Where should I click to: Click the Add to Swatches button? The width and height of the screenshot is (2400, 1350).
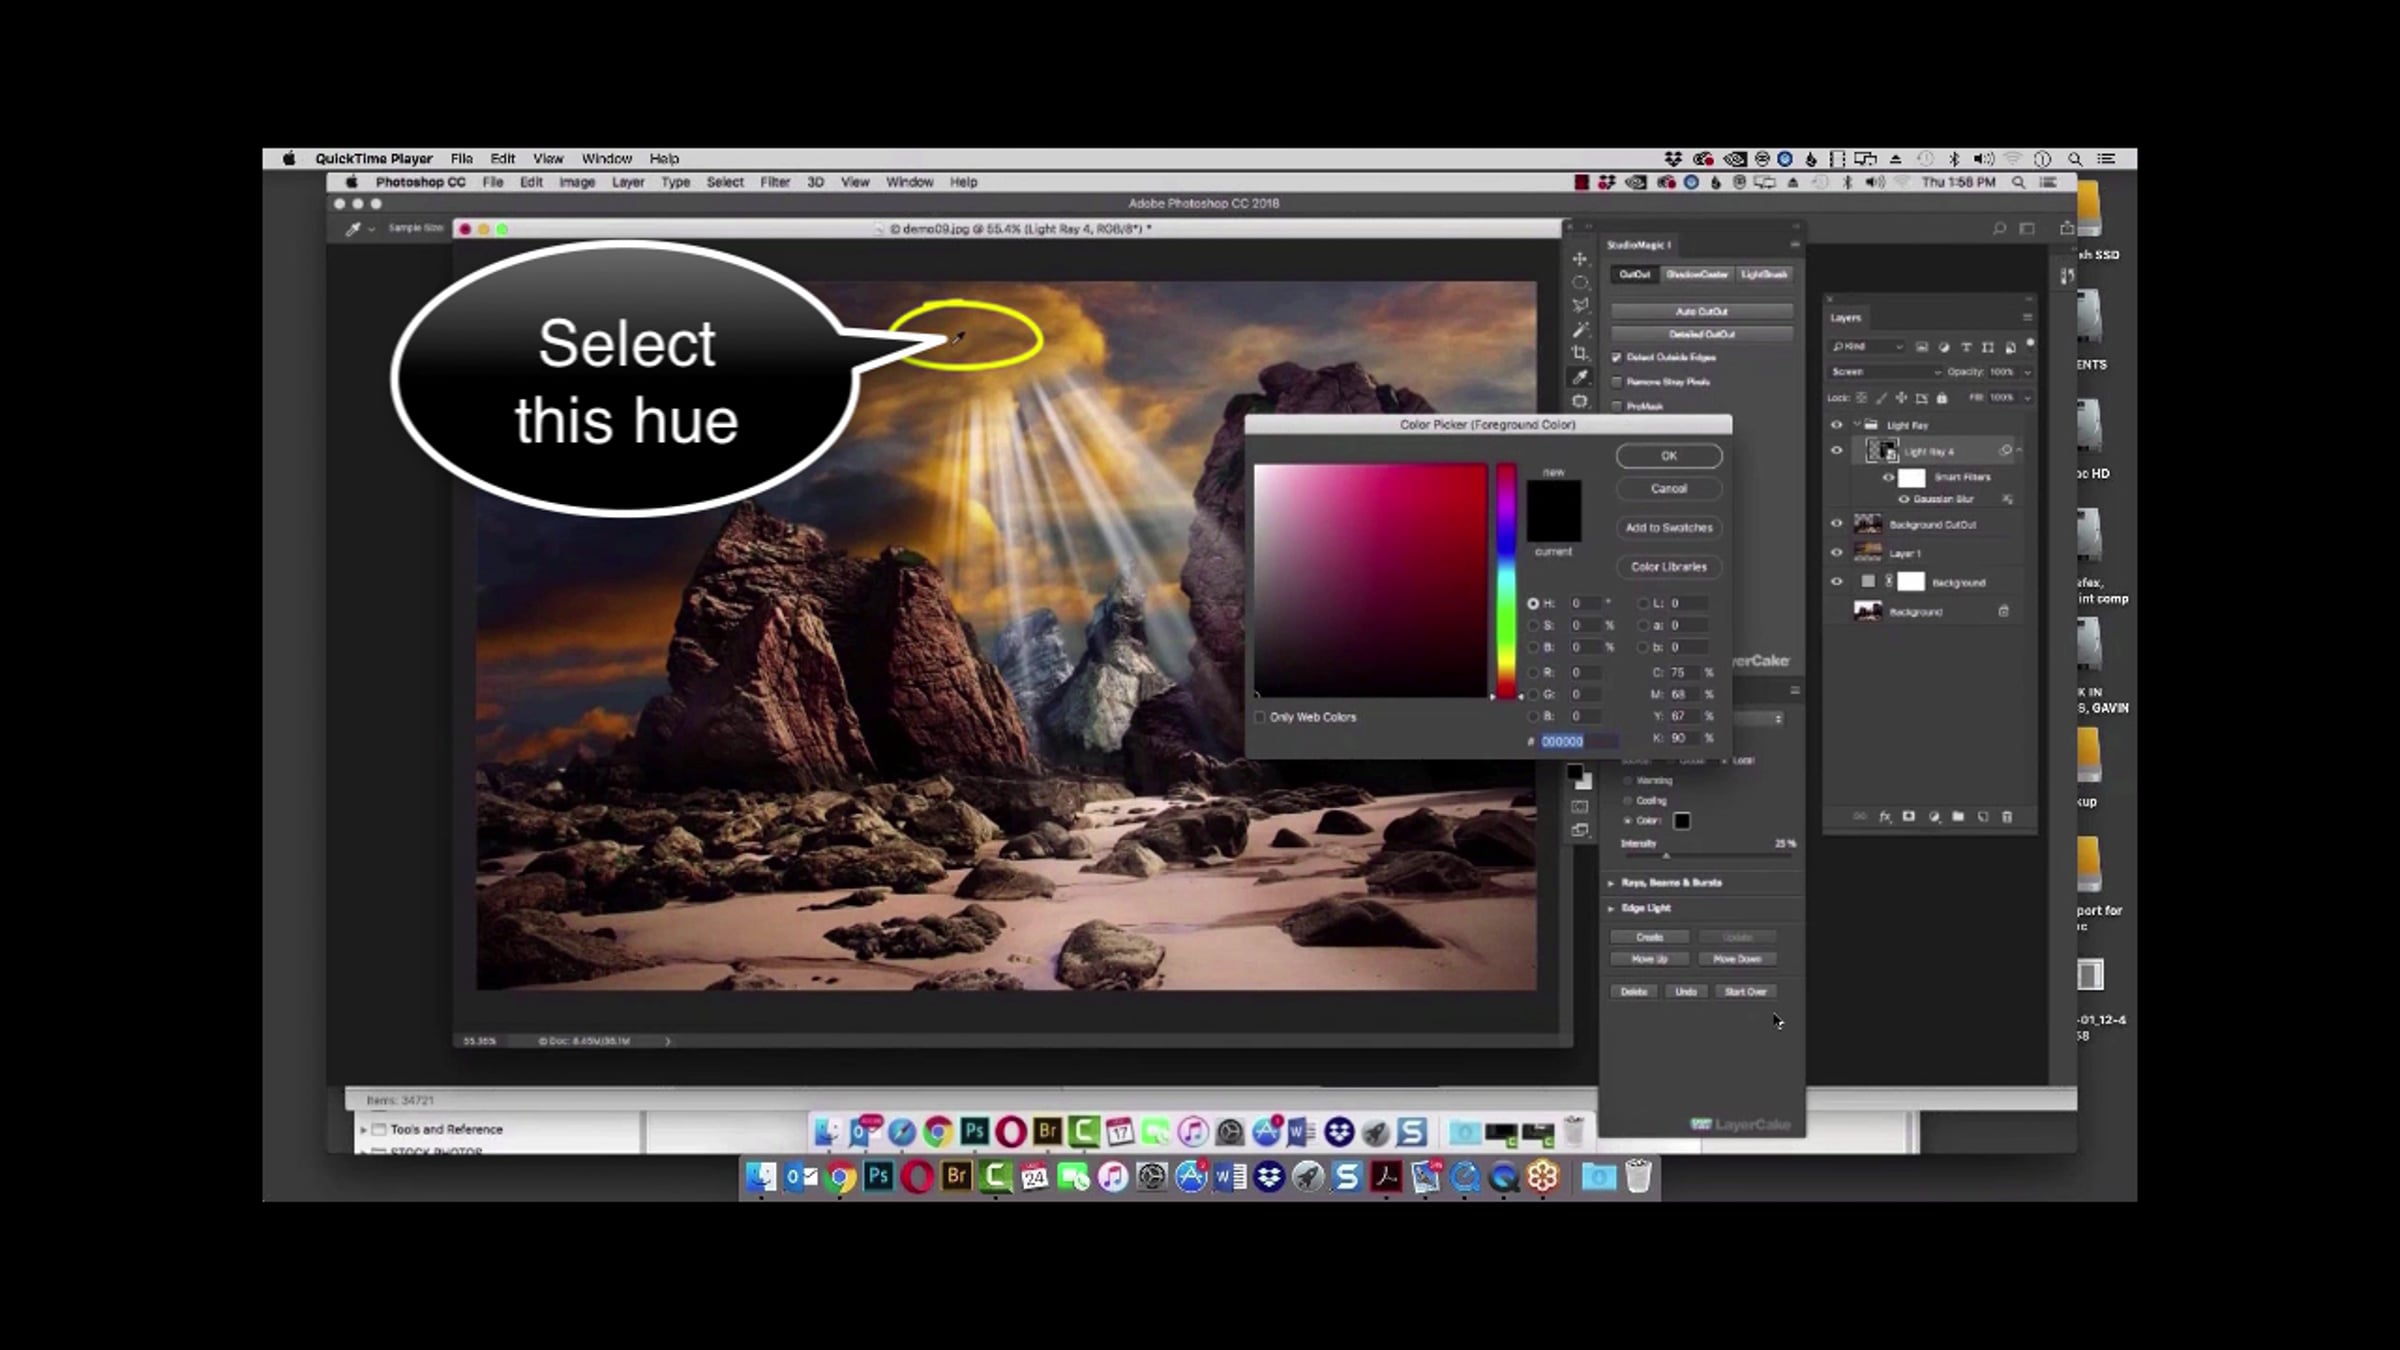(1668, 528)
